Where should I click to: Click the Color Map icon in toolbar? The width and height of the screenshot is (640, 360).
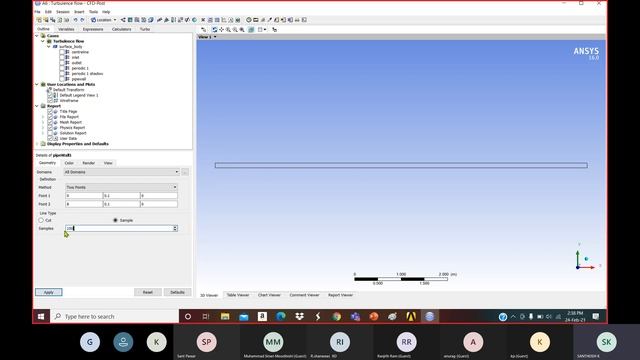(194, 20)
